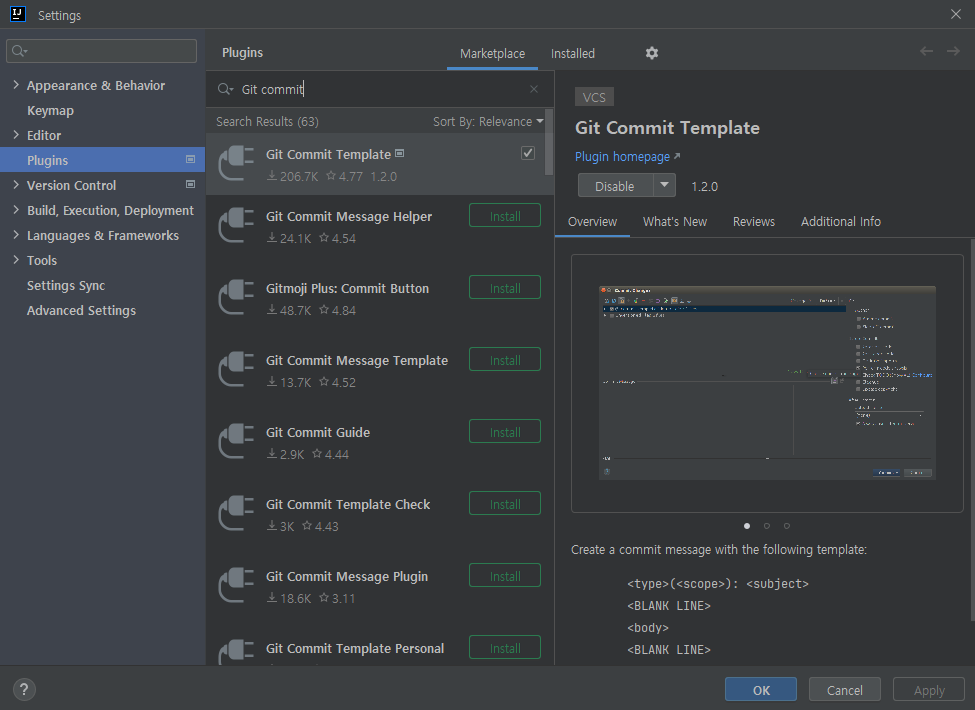Click the VCS category tag

(x=594, y=97)
